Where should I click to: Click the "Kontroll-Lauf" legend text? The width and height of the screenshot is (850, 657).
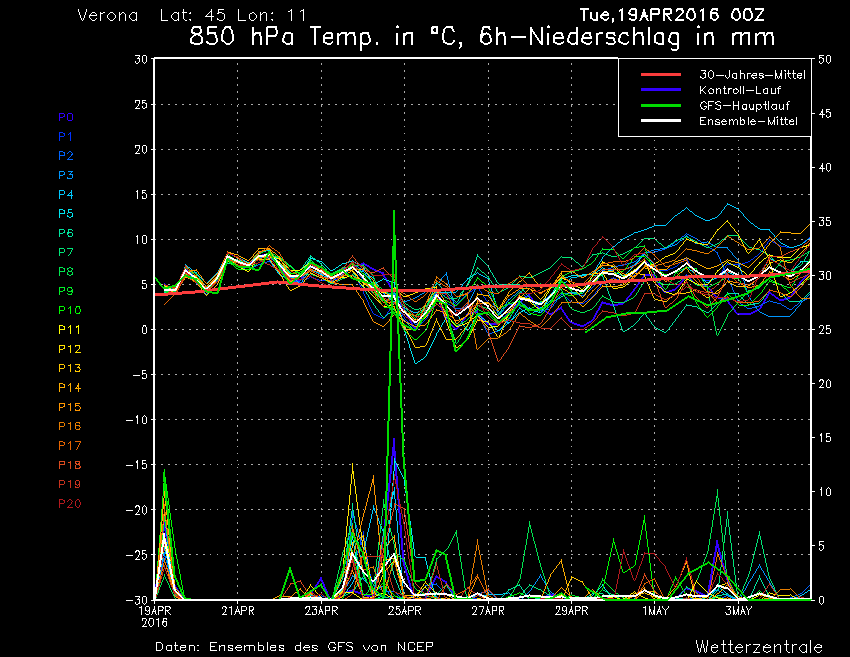click(x=740, y=90)
